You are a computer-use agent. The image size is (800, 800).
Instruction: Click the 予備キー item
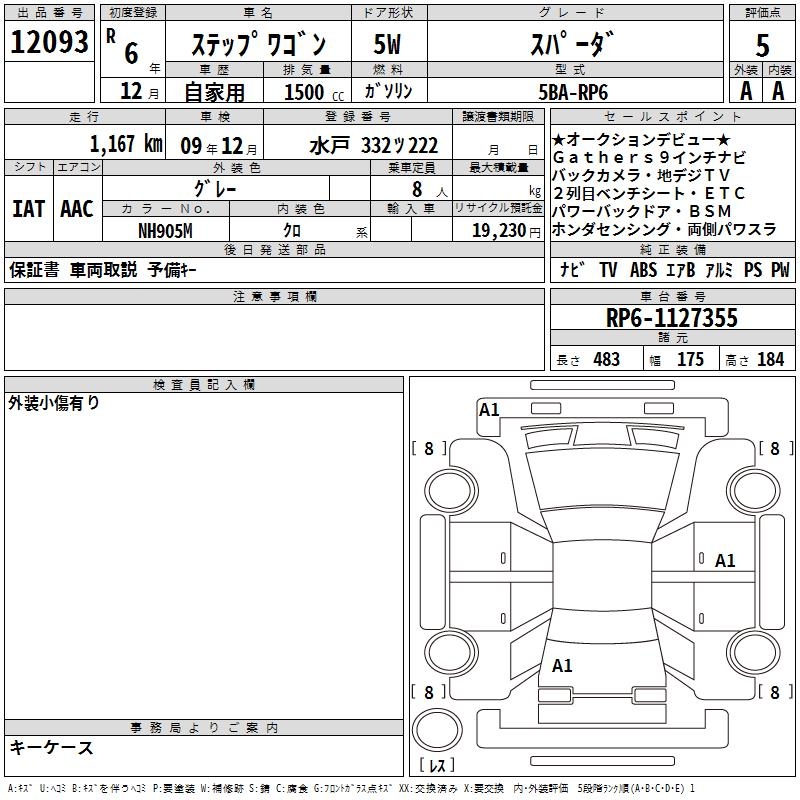[x=172, y=270]
